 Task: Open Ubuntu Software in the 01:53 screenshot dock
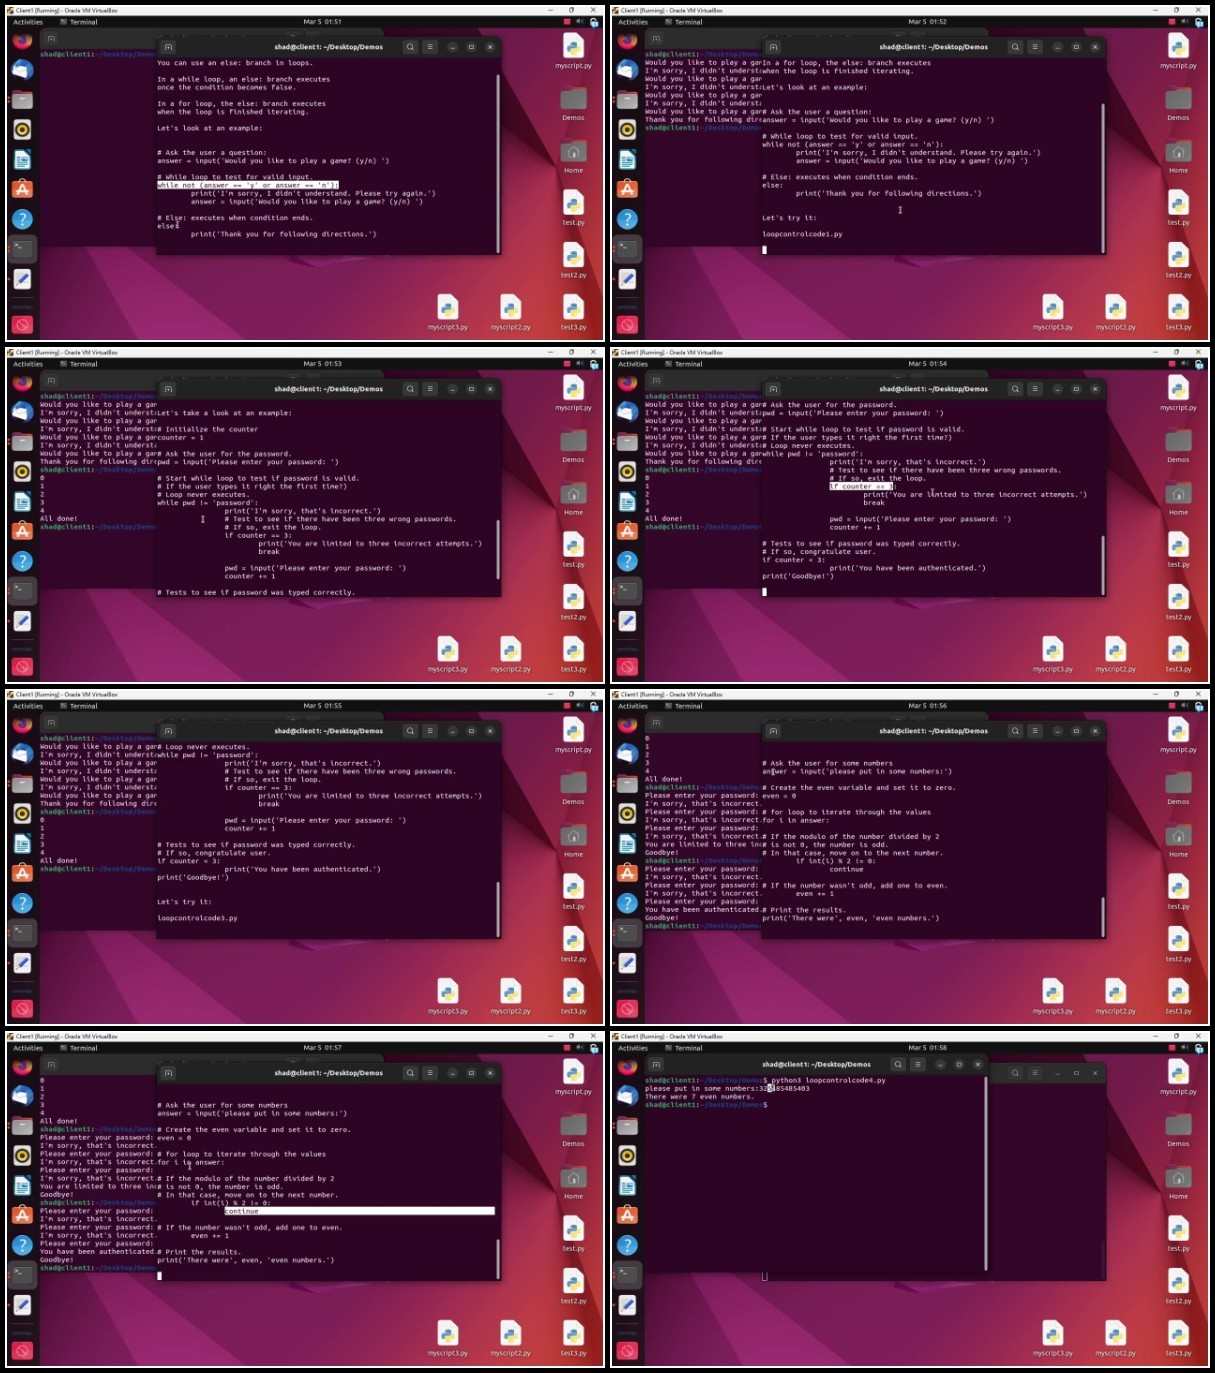[x=22, y=531]
